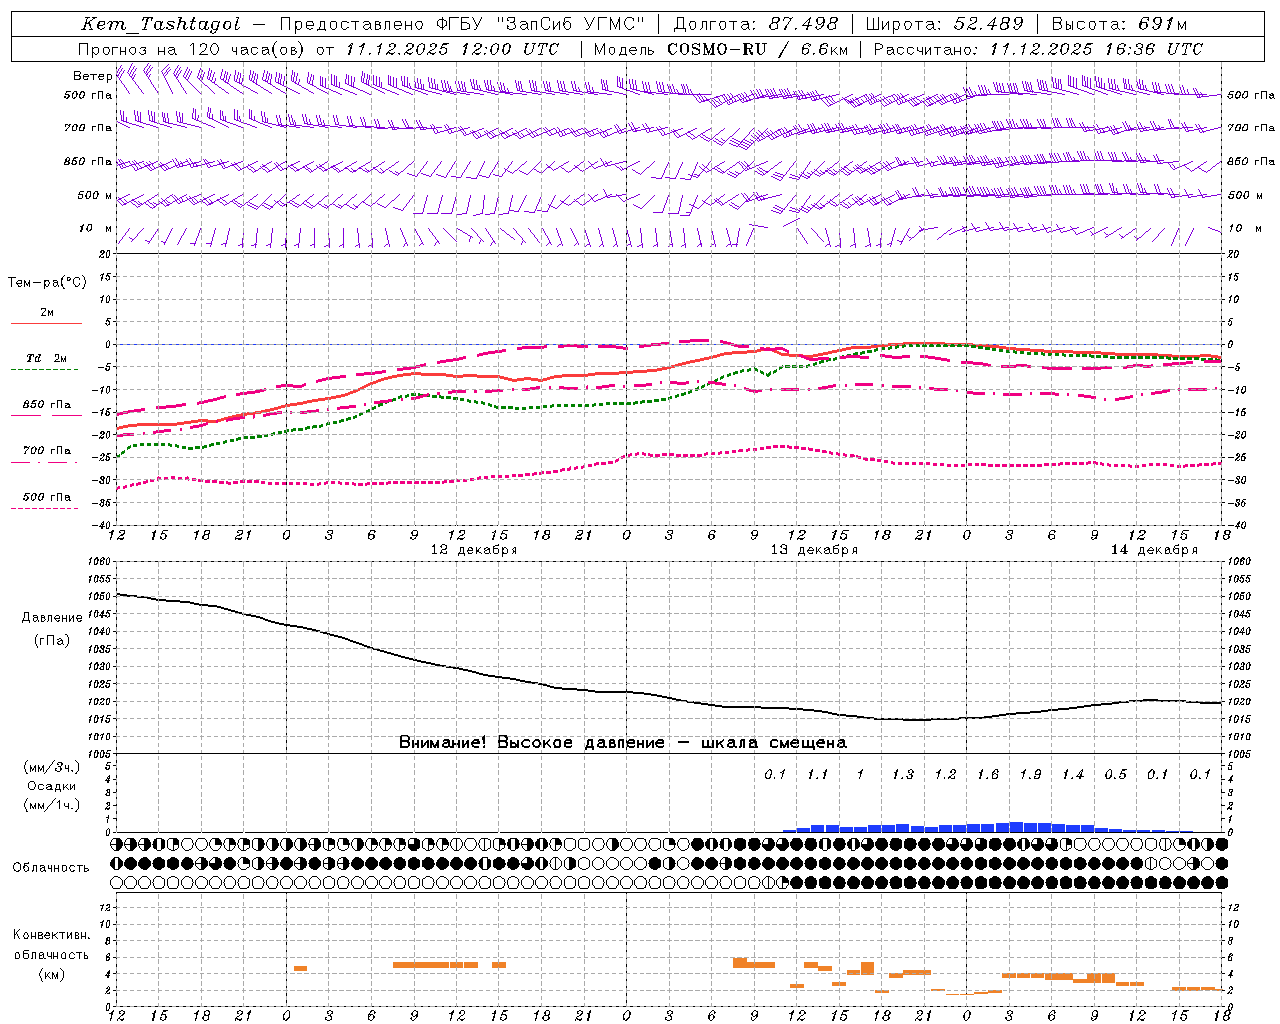Click the 'Давление' pressure panel label
Image resolution: width=1280 pixels, height=1024 pixels.
click(52, 618)
